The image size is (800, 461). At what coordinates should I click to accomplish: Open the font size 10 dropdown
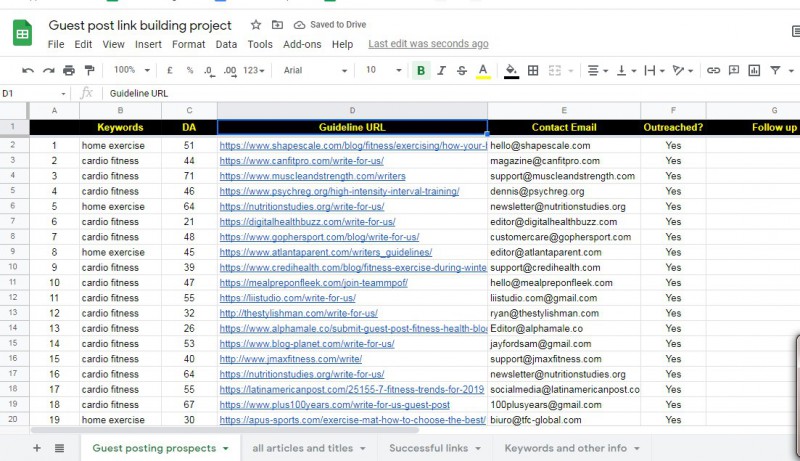pos(383,70)
